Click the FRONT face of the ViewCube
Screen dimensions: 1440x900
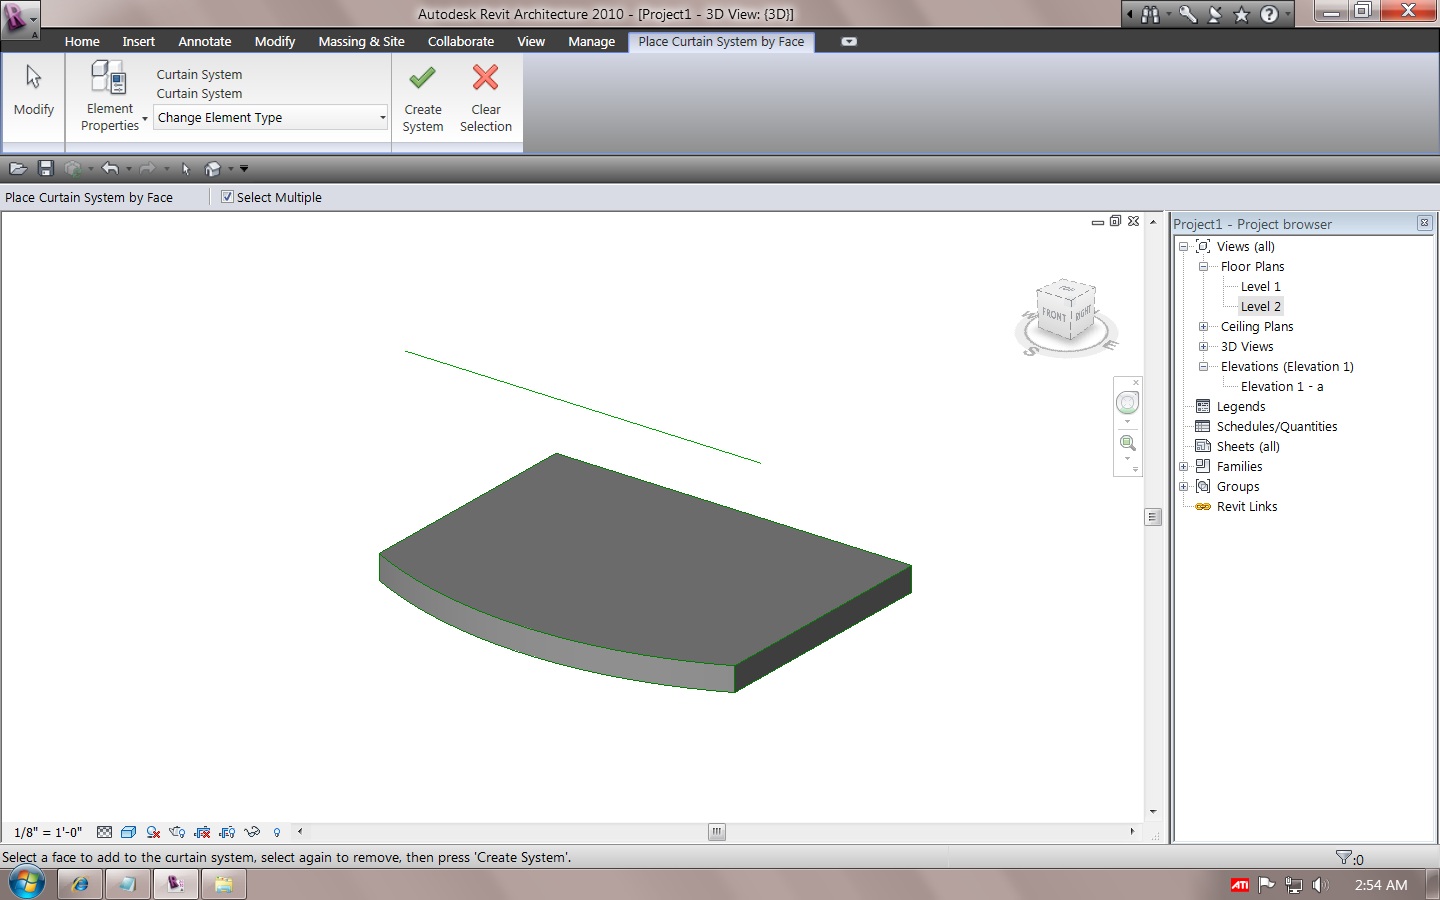[1054, 315]
